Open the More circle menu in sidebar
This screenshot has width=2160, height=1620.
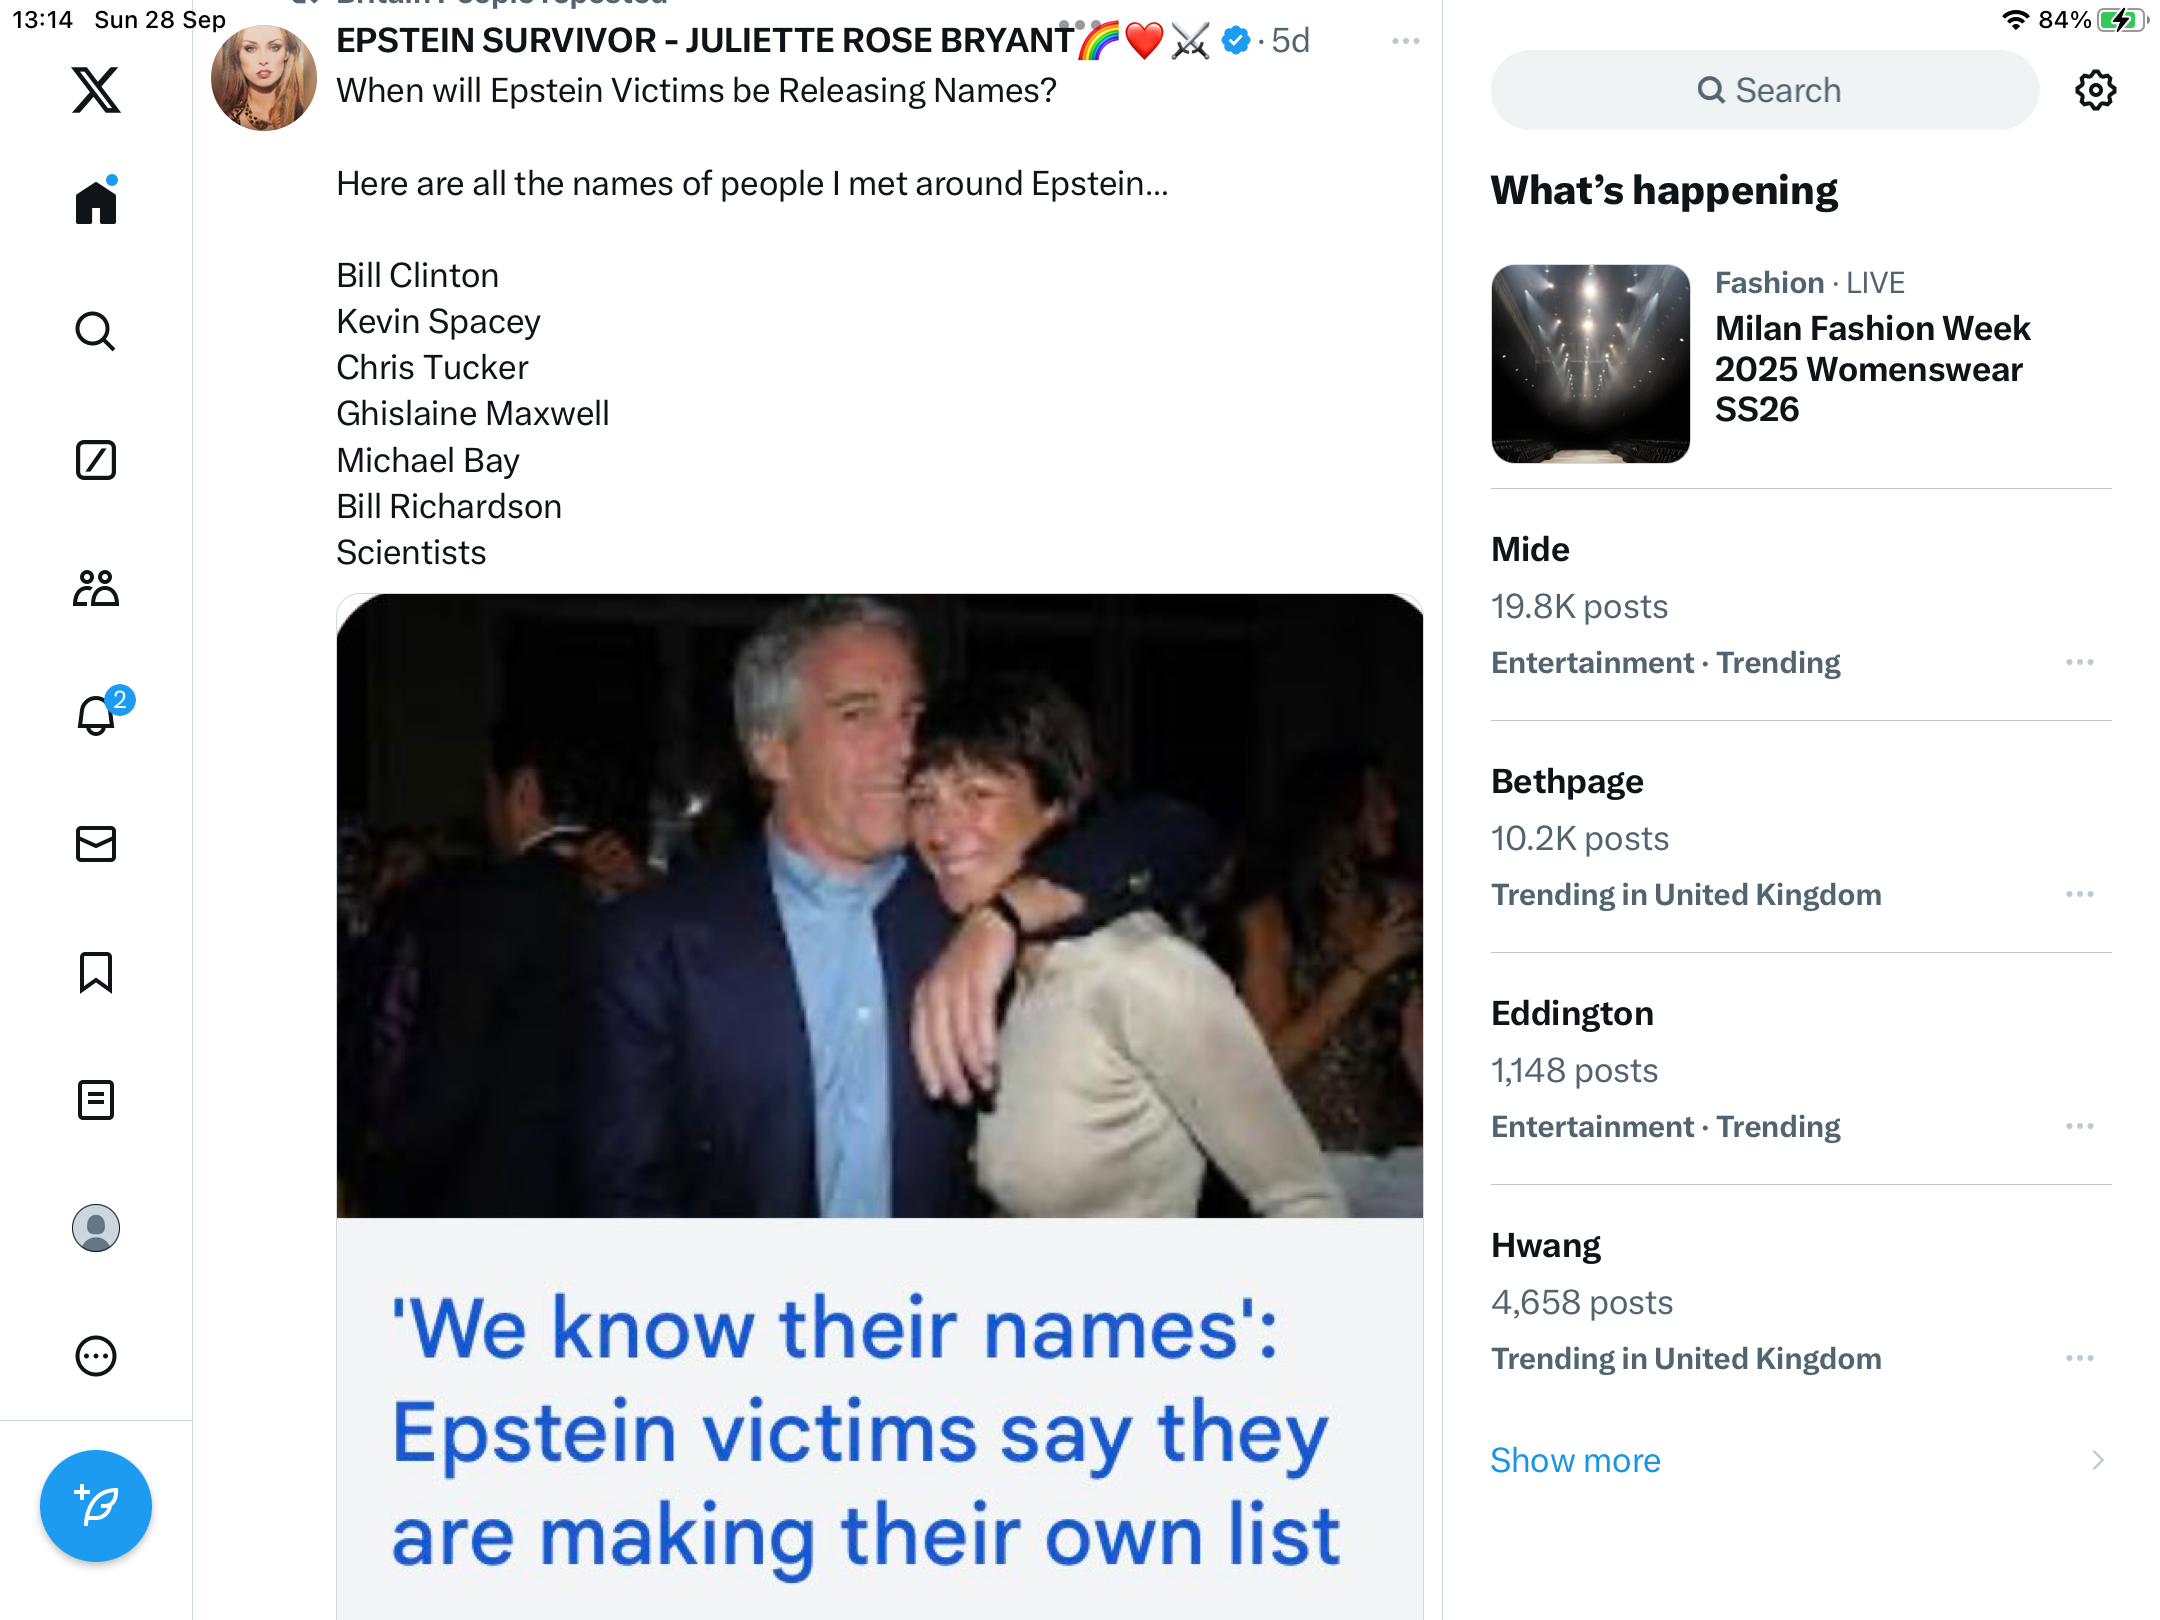coord(96,1356)
